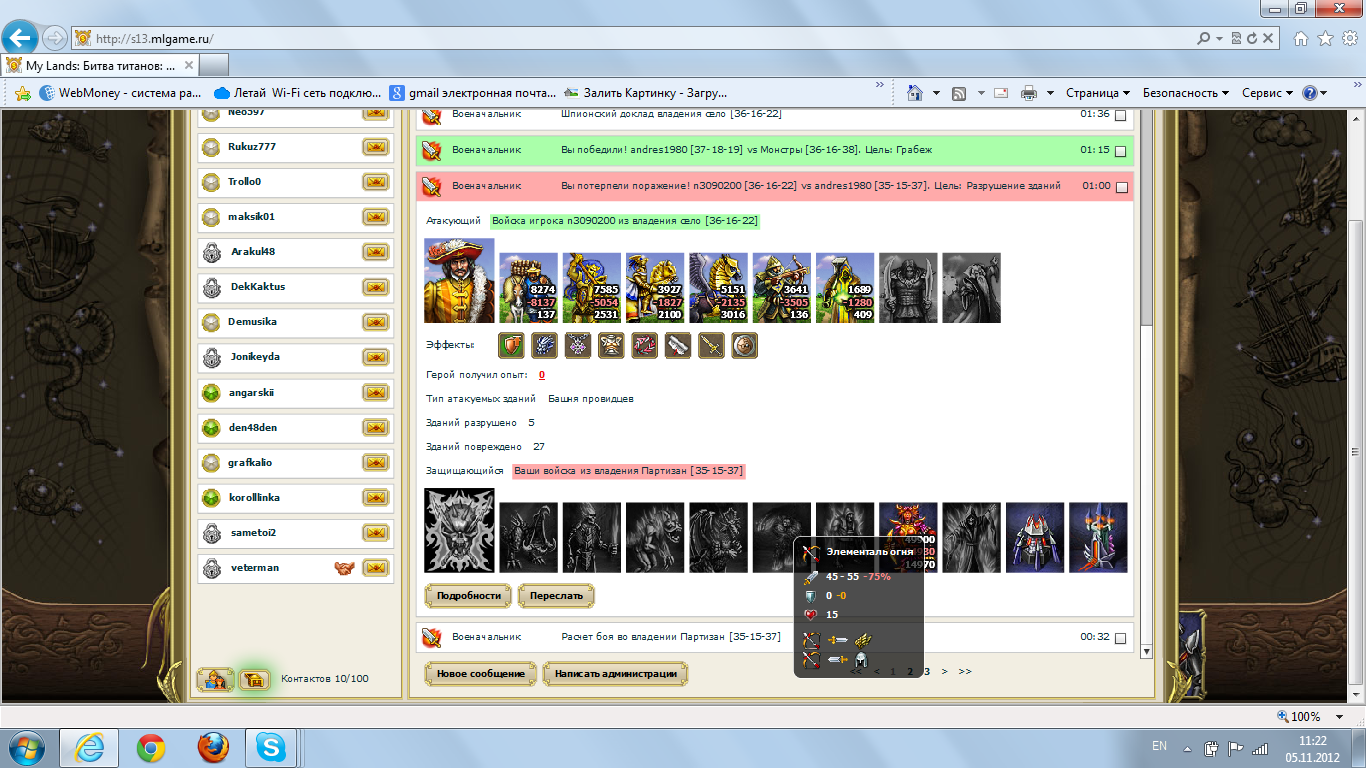This screenshot has height=768, width=1366.
Task: Tick the checkbox for the 01:15 victory message
Action: coord(1120,152)
